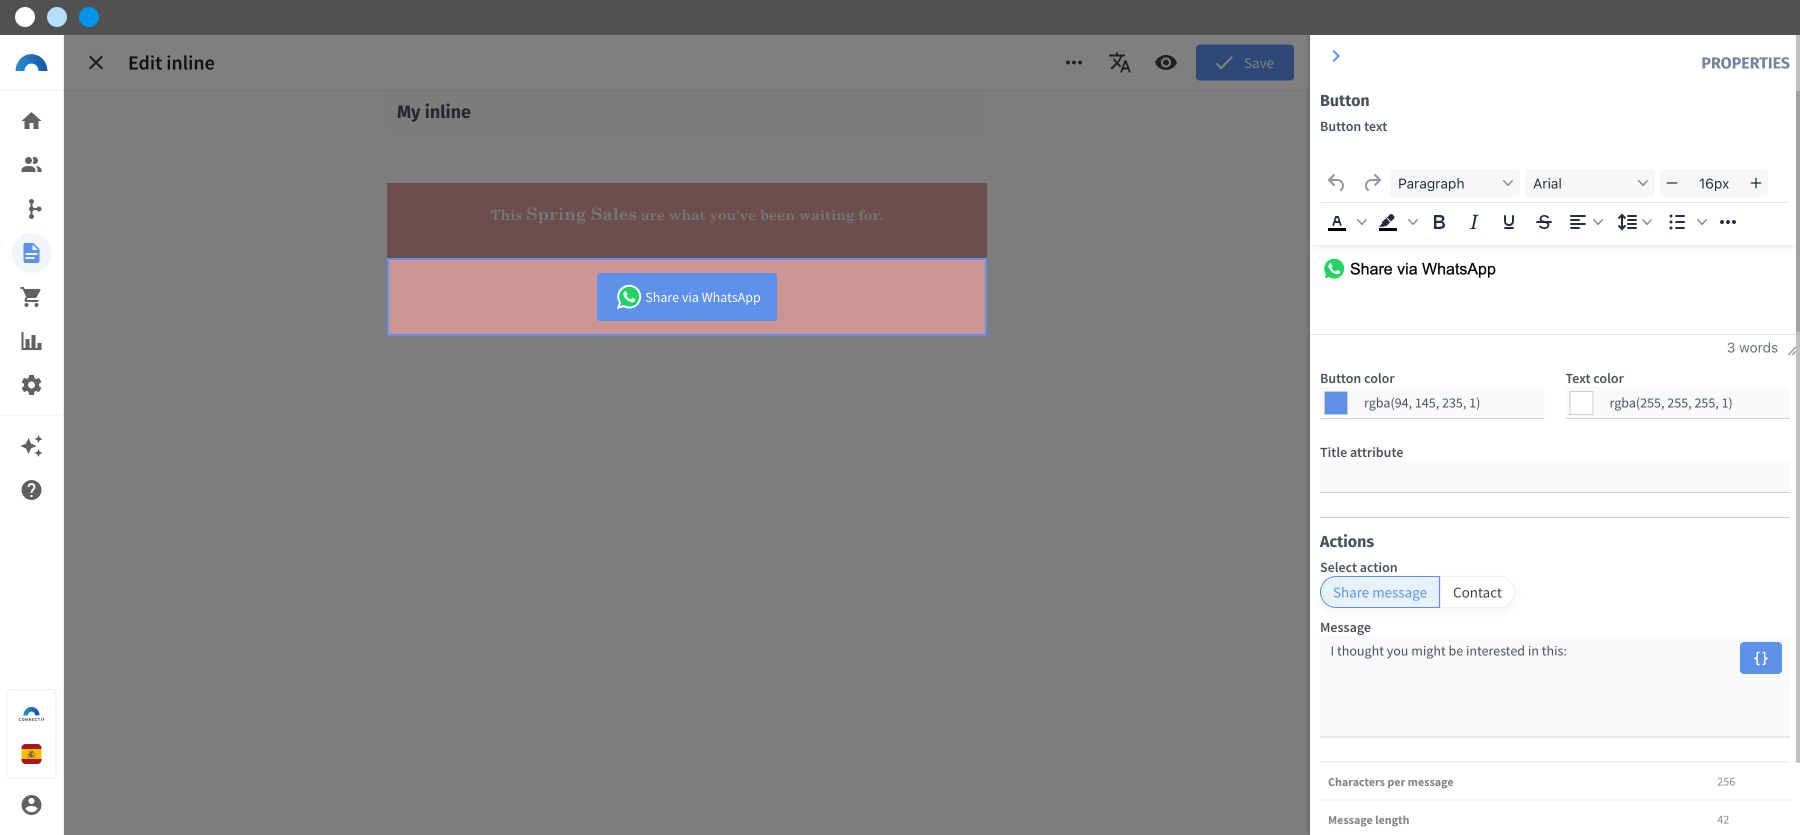Screen dimensions: 1800x835
Task: Click the WhatsApp icon in button text editor
Action: click(x=1334, y=269)
